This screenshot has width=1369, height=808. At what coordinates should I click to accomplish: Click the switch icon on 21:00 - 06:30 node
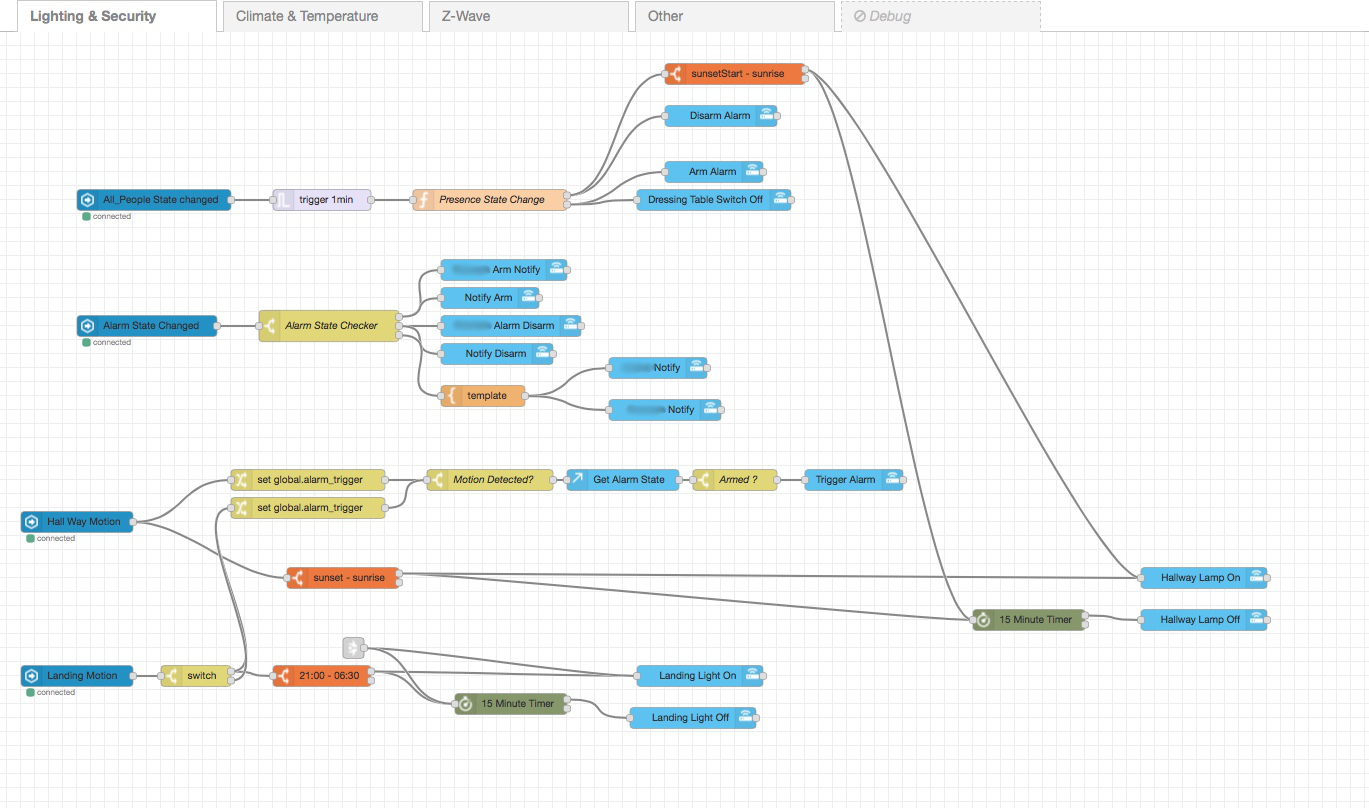click(284, 676)
